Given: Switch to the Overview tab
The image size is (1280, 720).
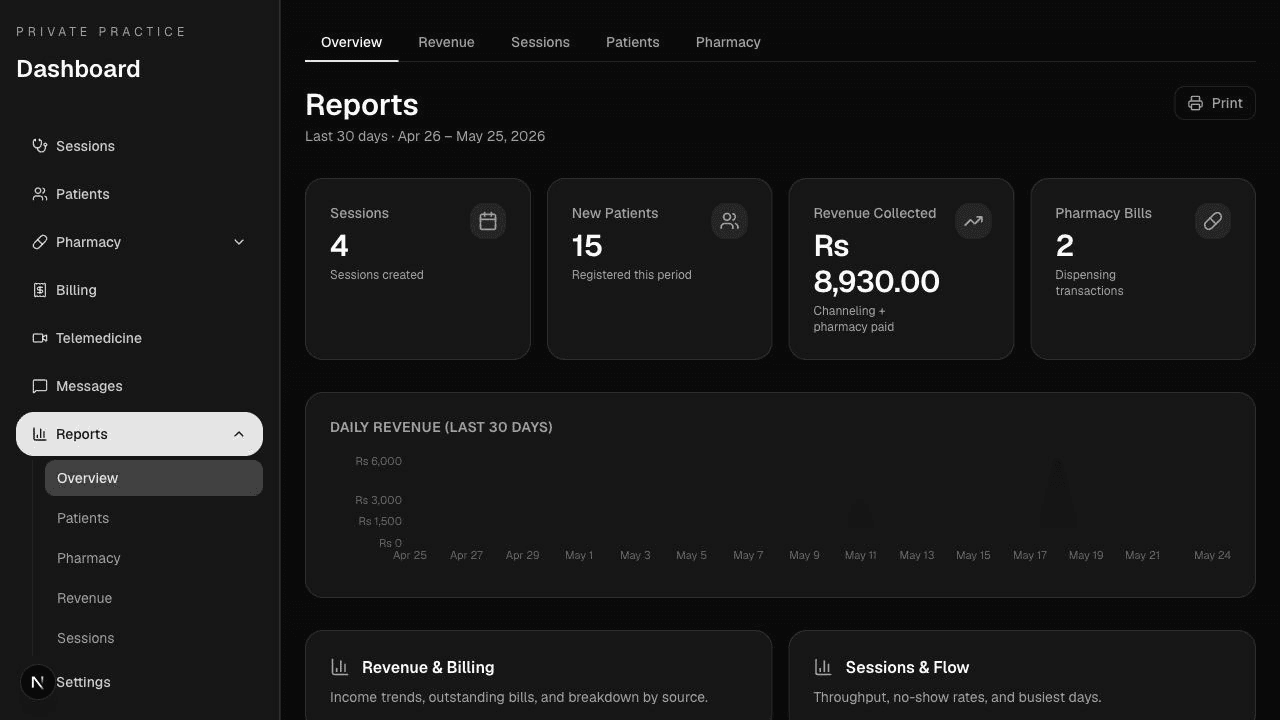Looking at the screenshot, I should tap(351, 42).
